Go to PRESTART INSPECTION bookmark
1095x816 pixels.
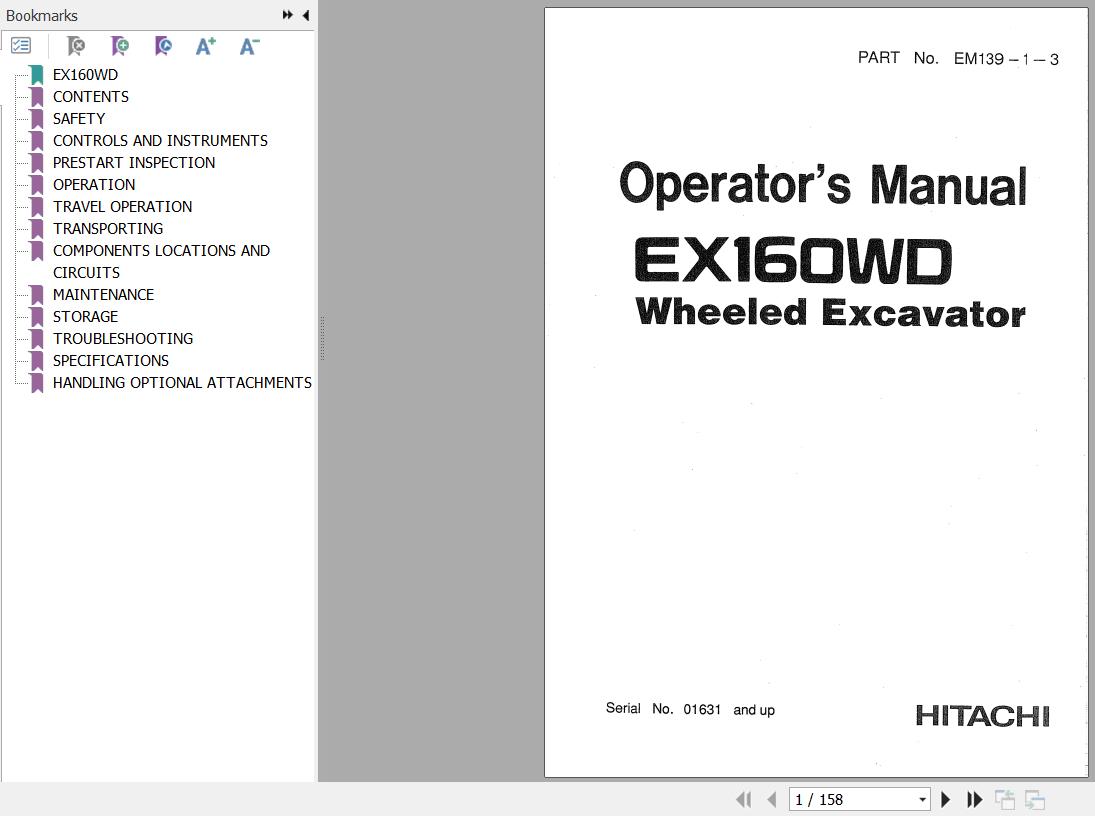coord(134,163)
